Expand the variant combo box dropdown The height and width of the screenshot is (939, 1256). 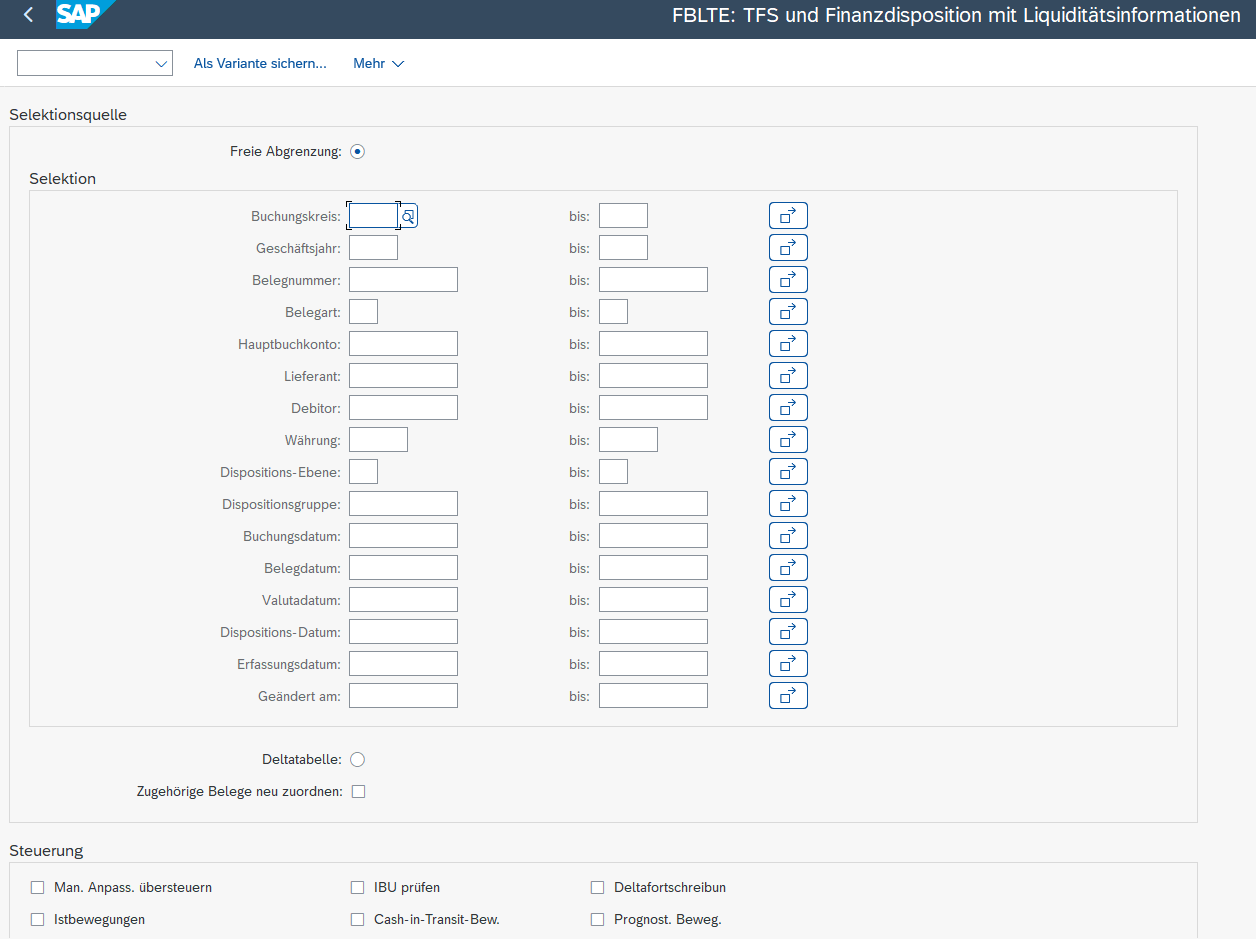[161, 64]
